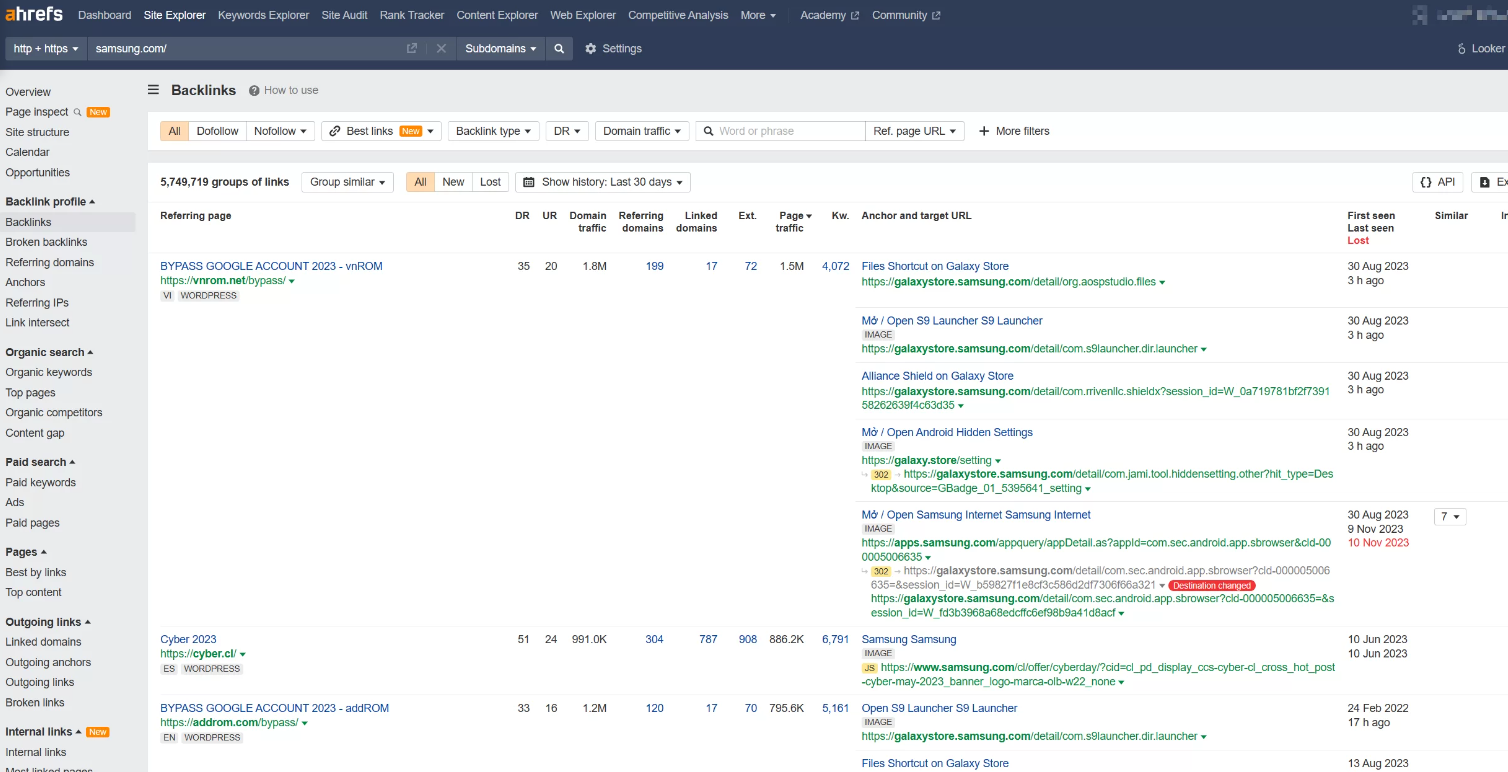Open the DR filter dropdown
Image resolution: width=1508 pixels, height=772 pixels.
[x=566, y=131]
